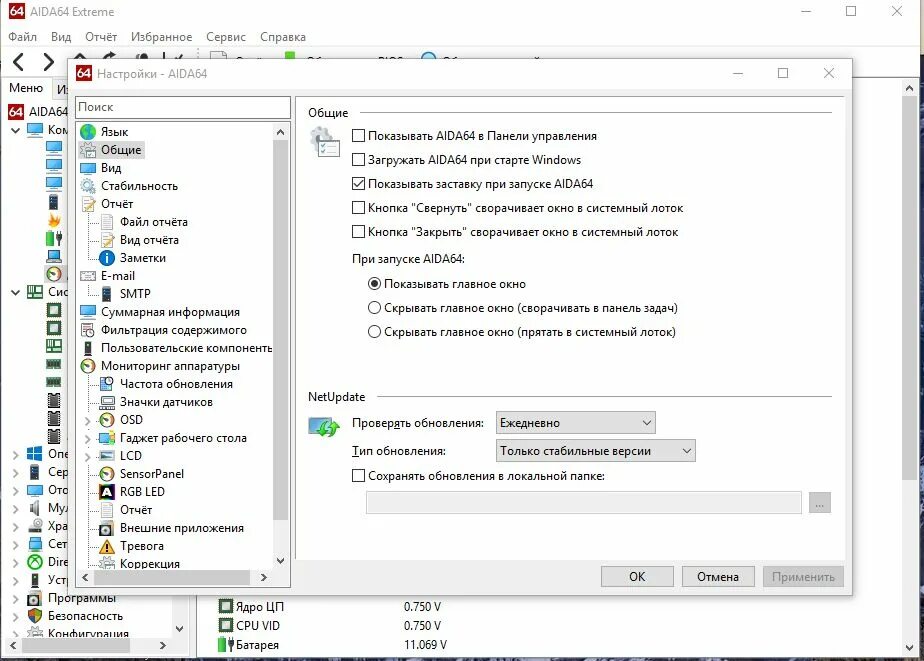Expand the LCD node in settings tree
This screenshot has width=924, height=661.
87,457
